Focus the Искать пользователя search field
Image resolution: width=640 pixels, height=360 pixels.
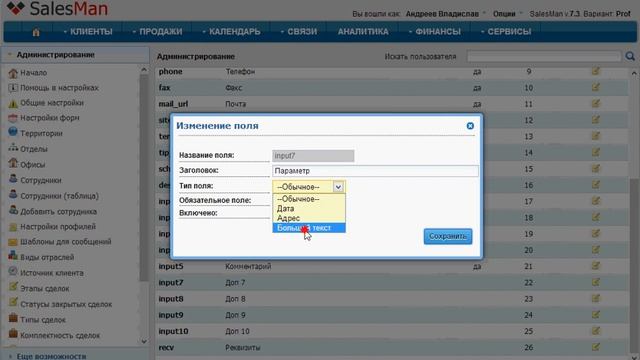(x=544, y=56)
